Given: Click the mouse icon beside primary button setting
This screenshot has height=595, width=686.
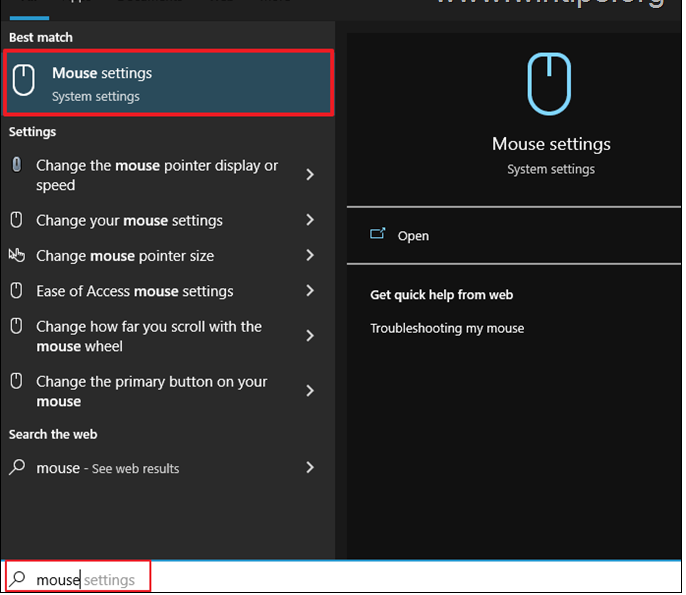Looking at the screenshot, I should [17, 382].
